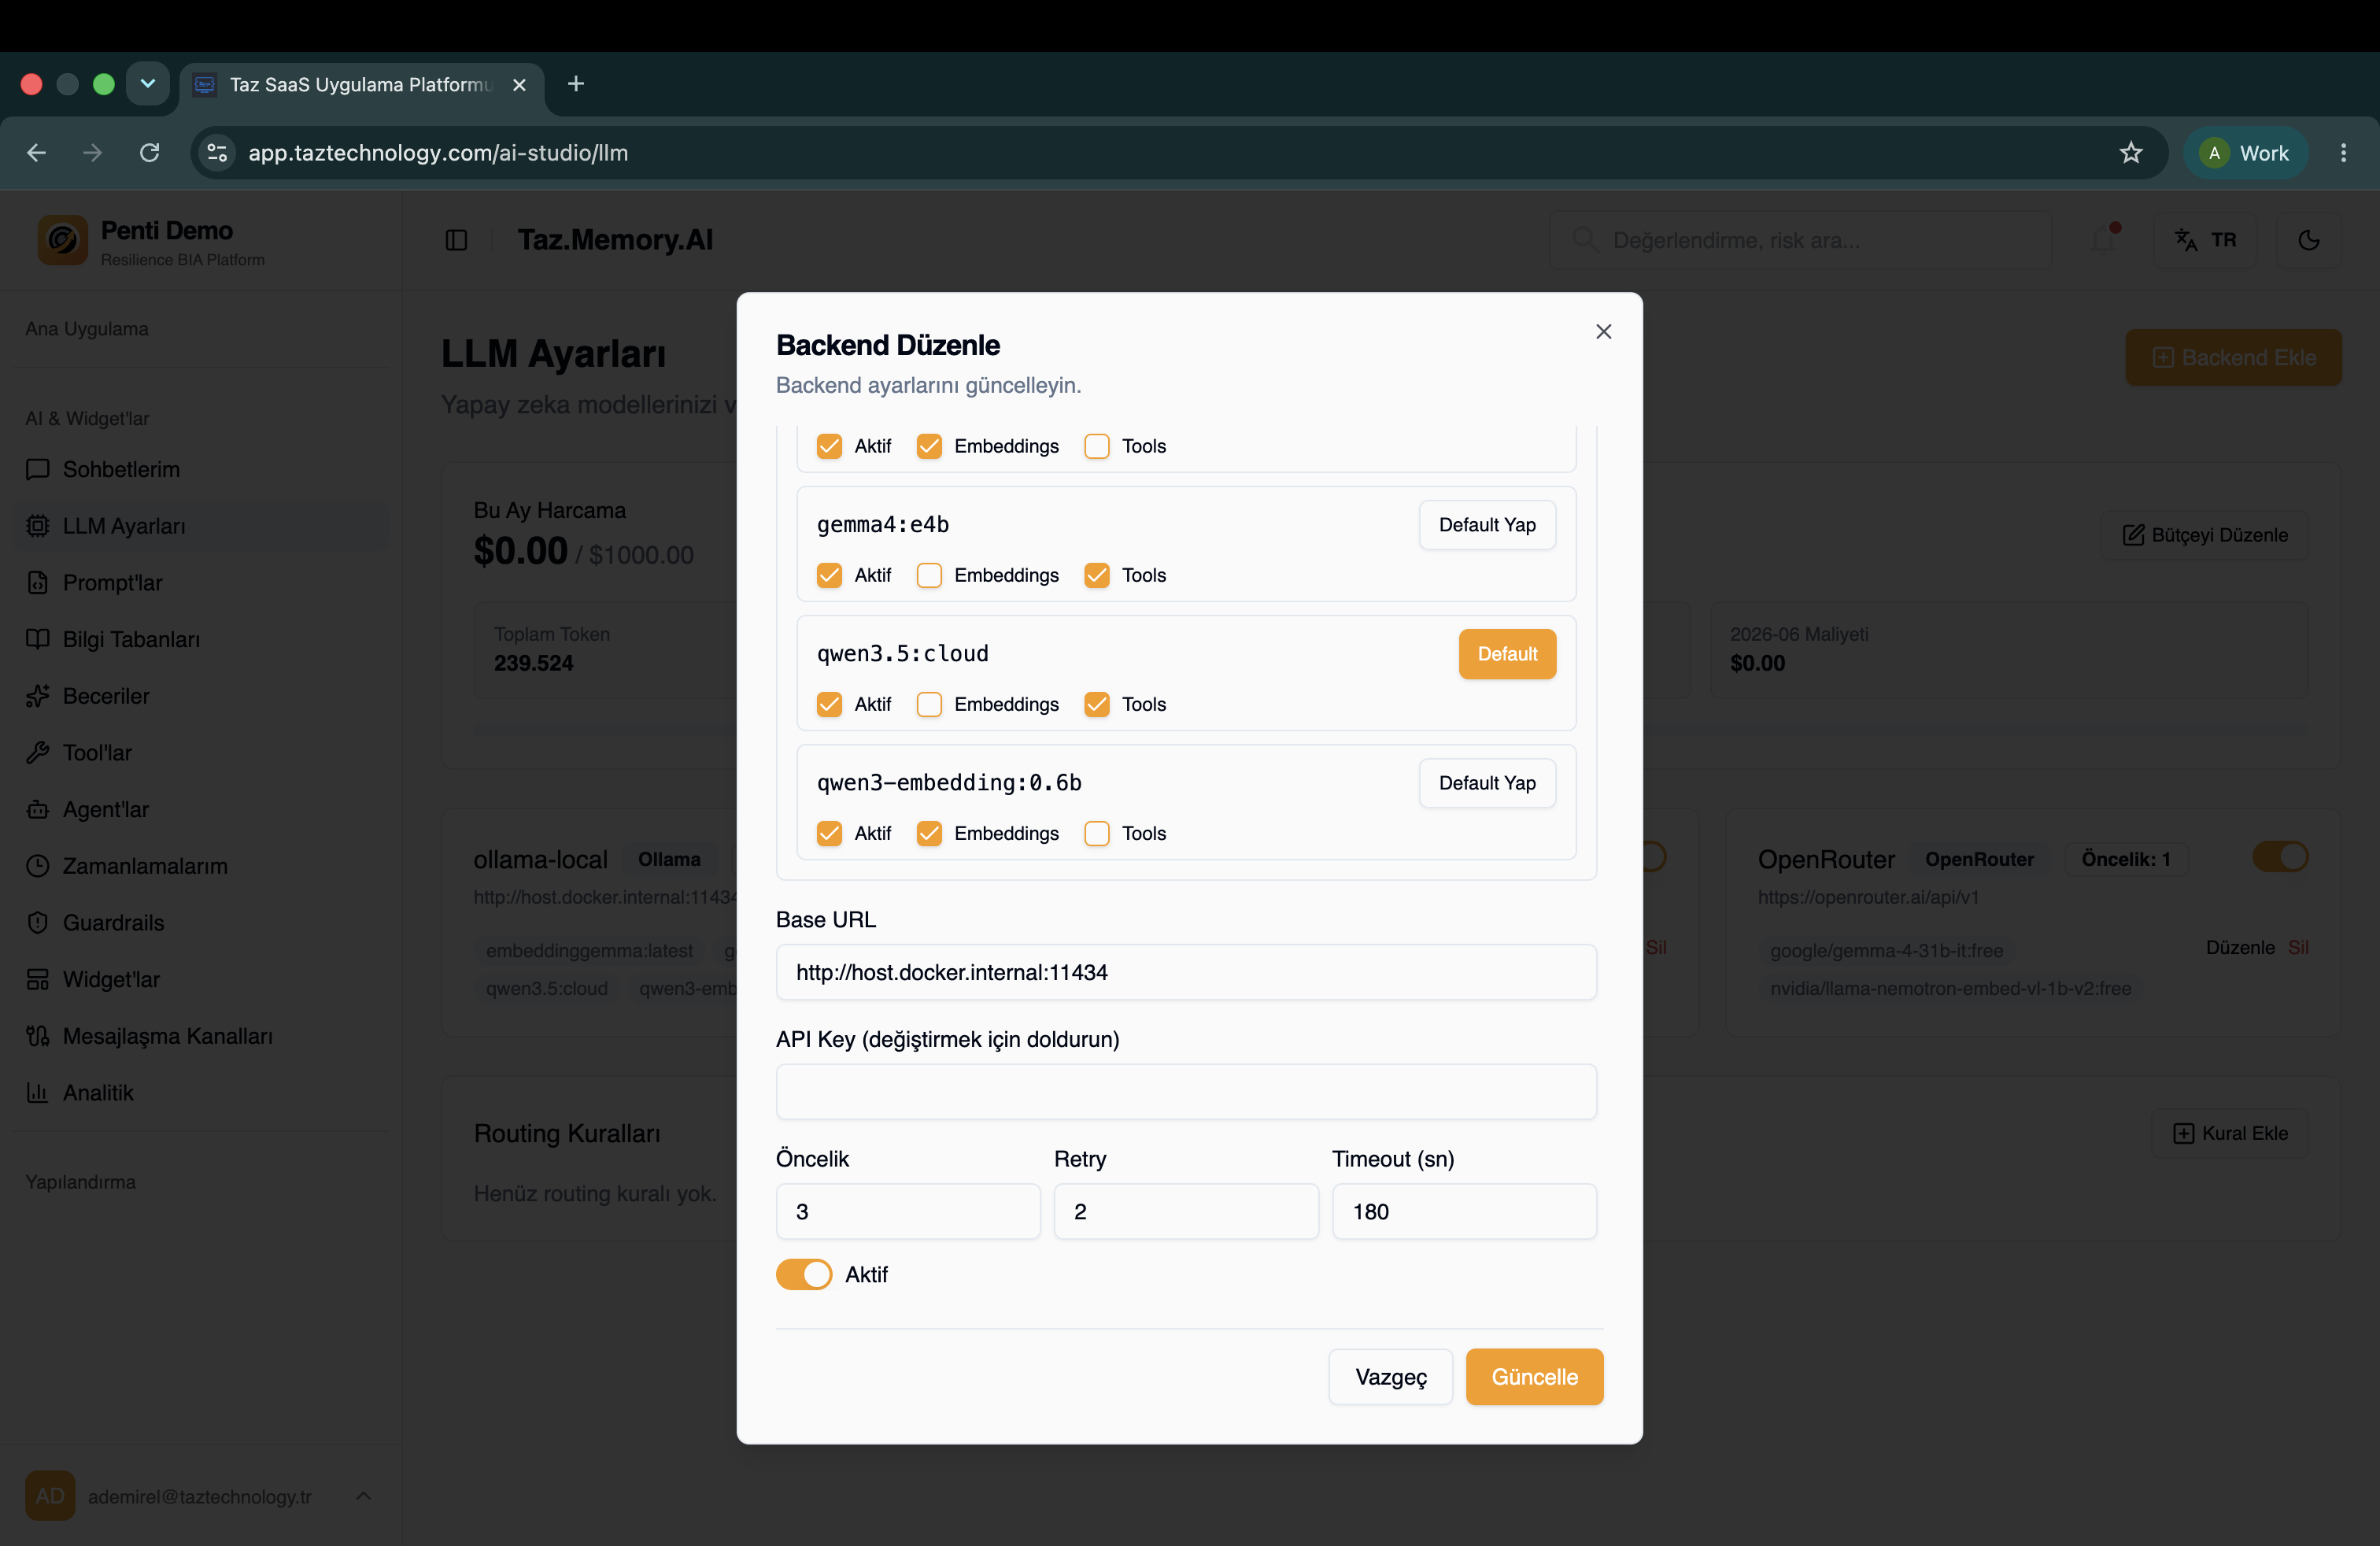Viewport: 2380px width, 1546px height.
Task: View site information icon in address bar
Action: (x=217, y=153)
